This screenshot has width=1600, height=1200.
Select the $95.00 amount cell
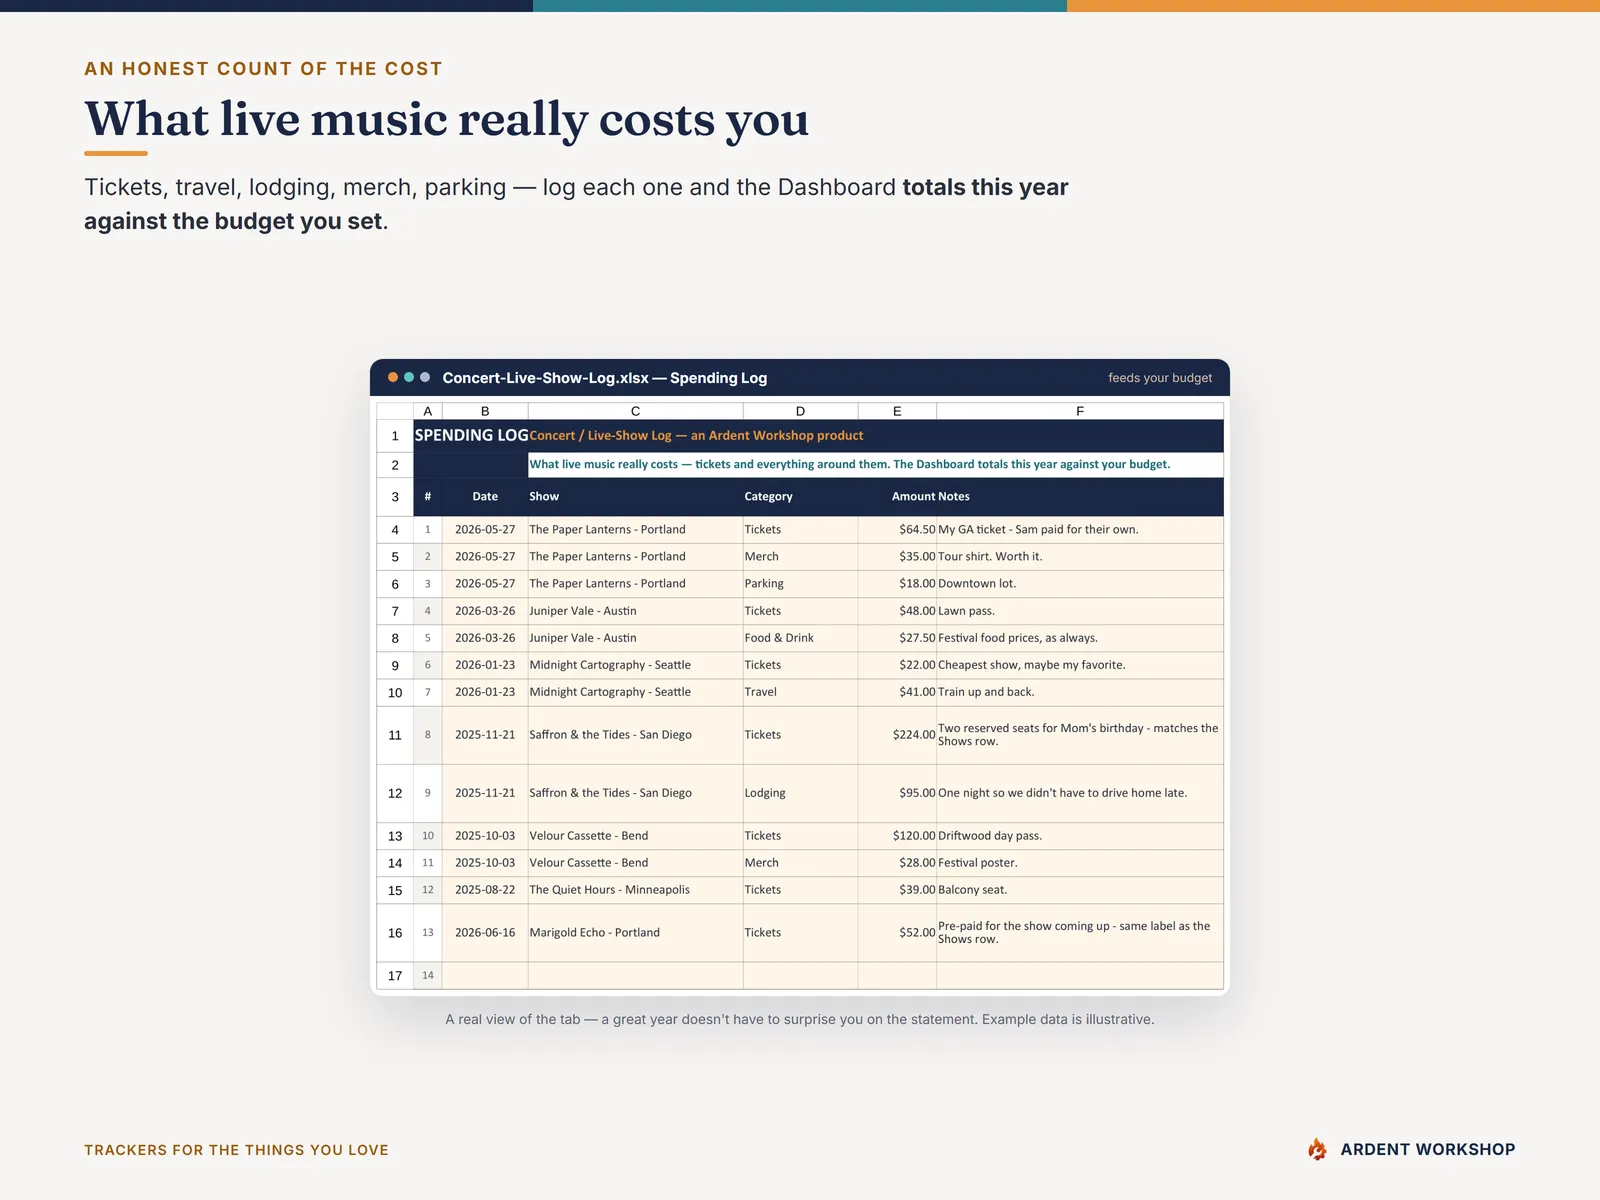point(897,793)
